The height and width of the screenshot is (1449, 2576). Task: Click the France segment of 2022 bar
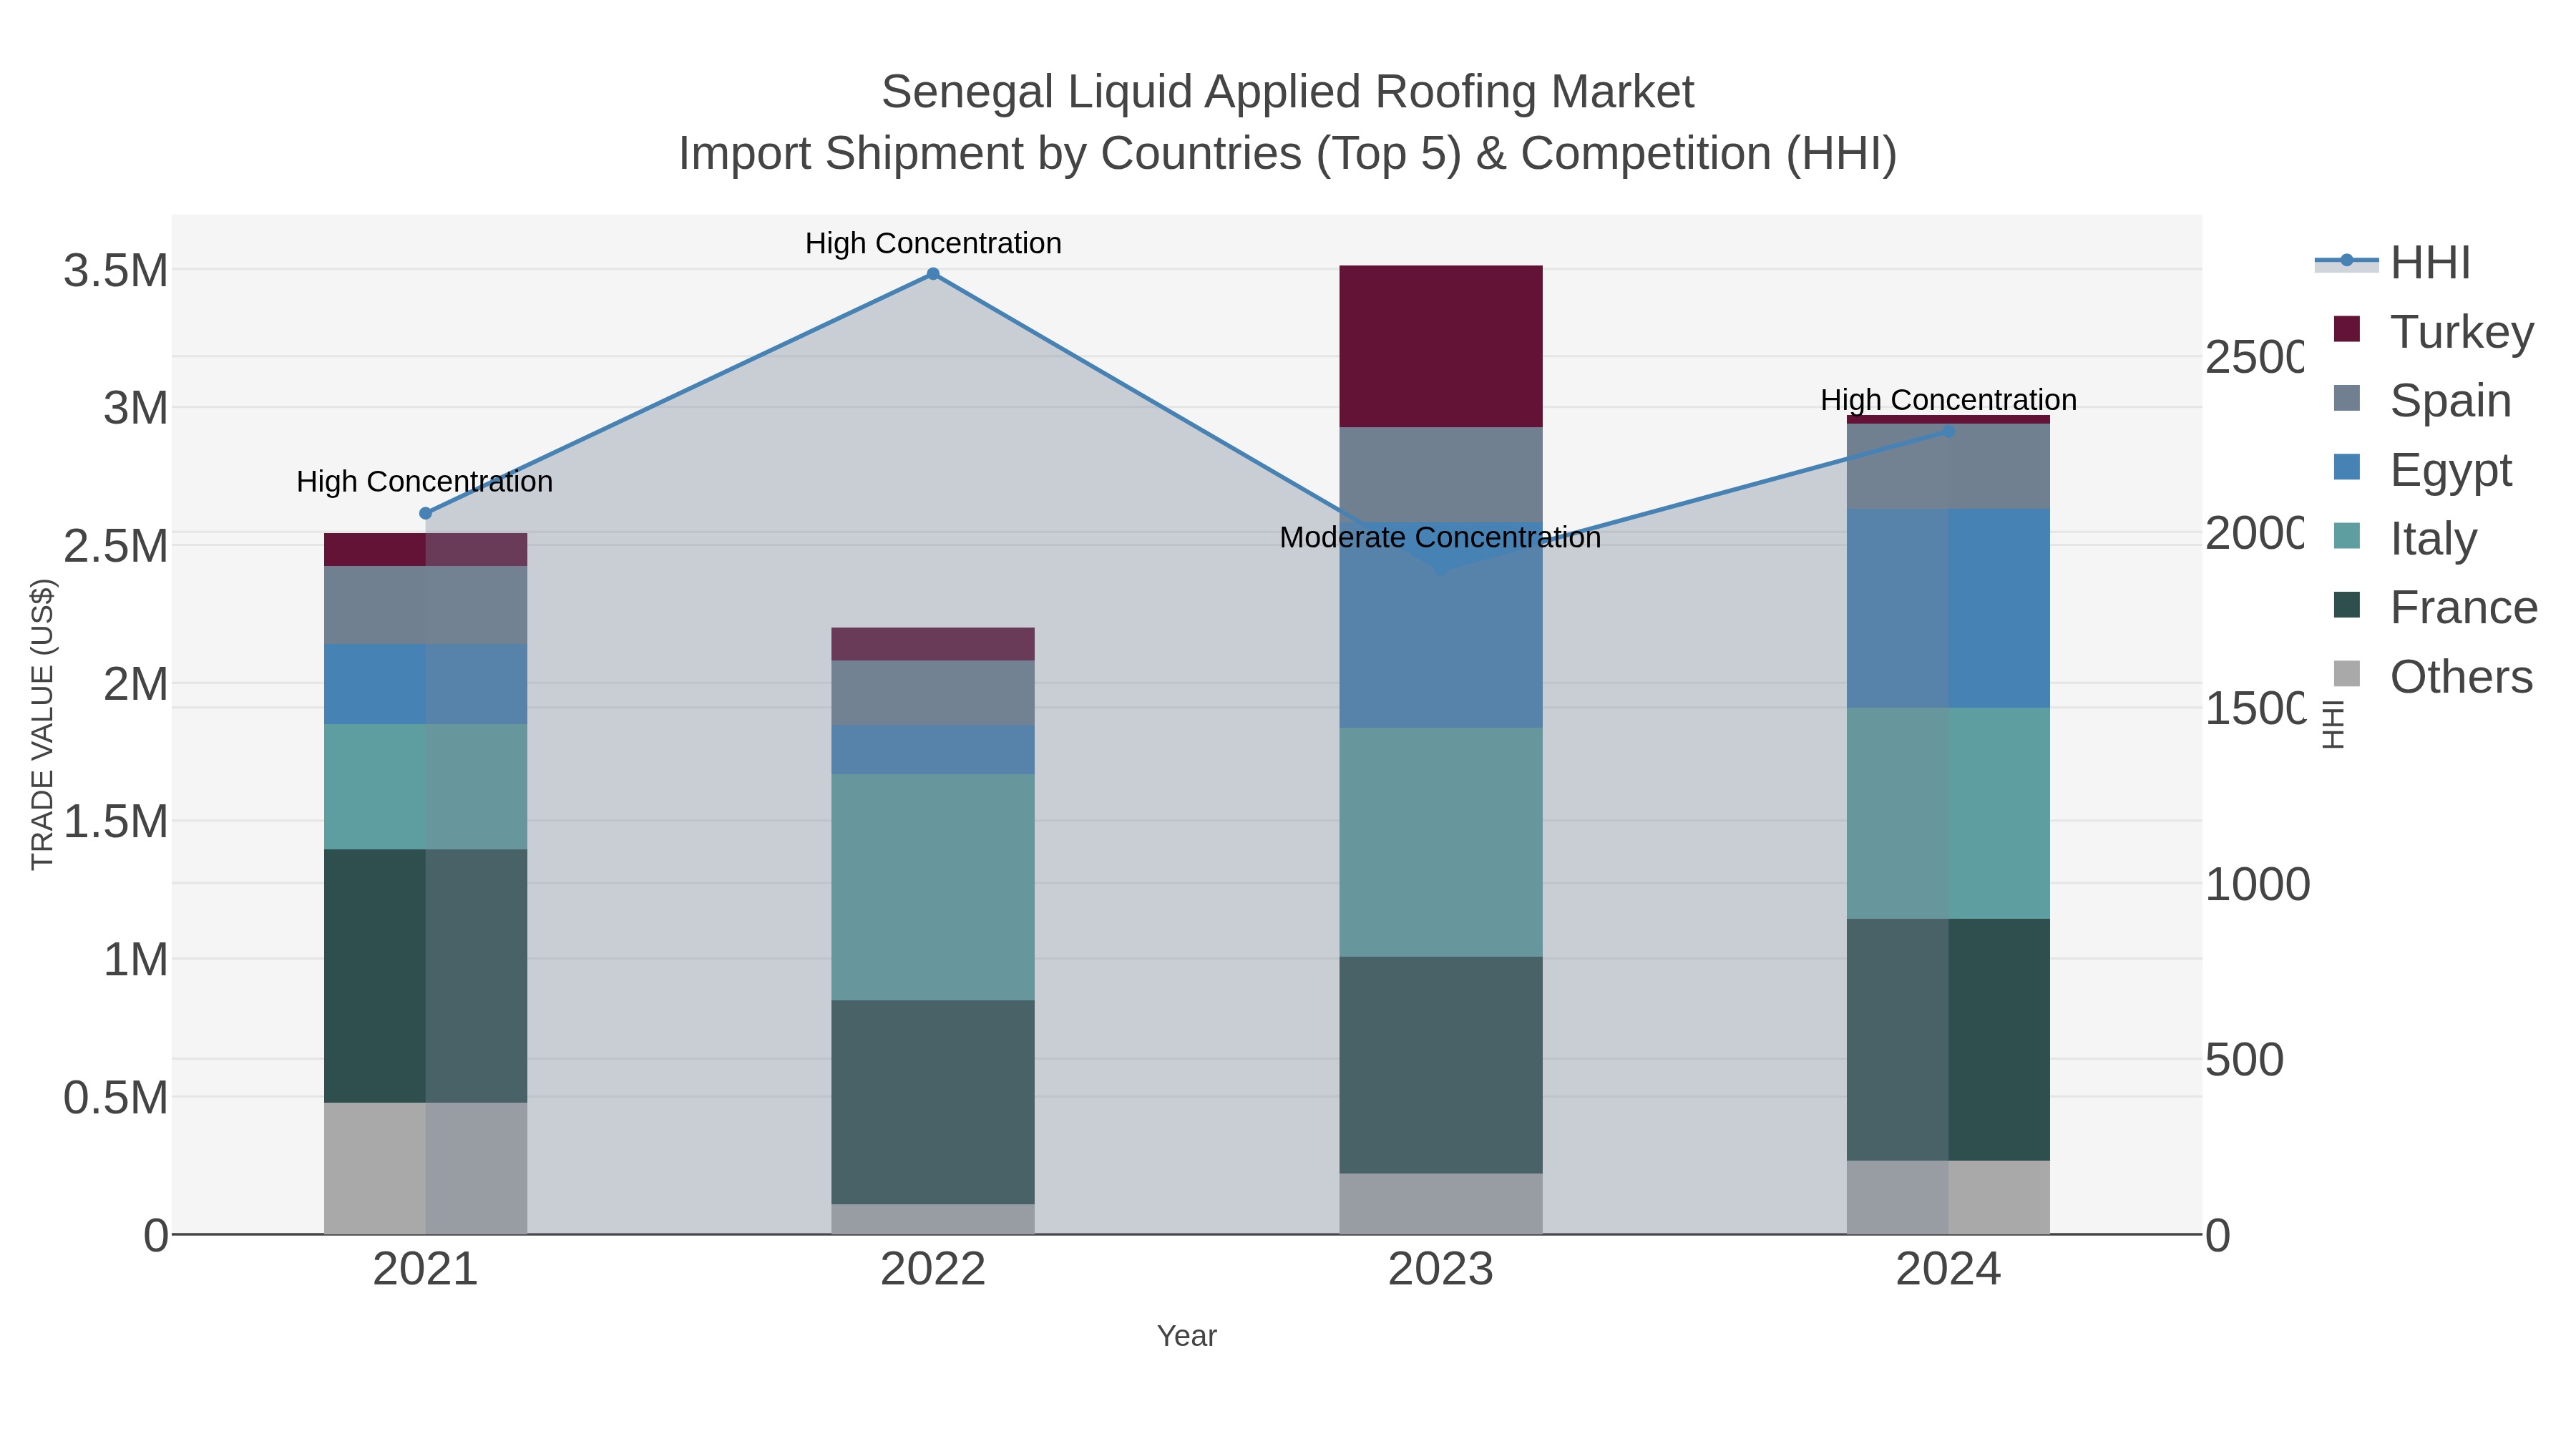pyautogui.click(x=933, y=1102)
